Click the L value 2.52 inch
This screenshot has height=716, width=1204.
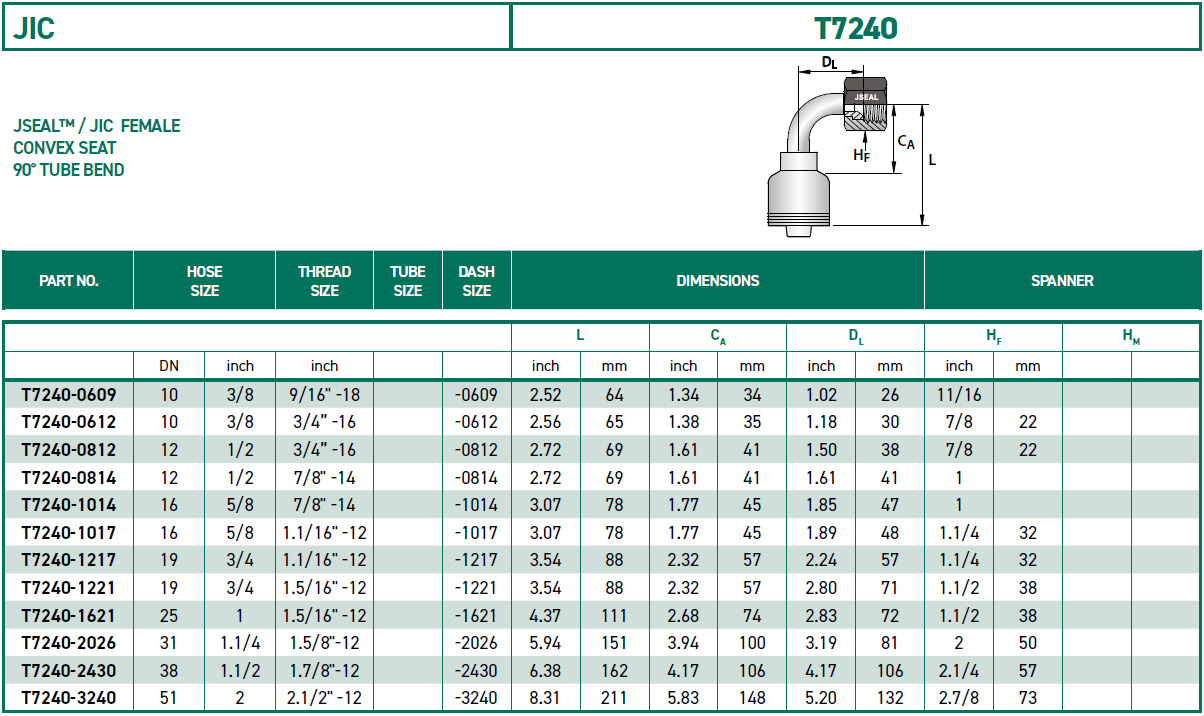point(546,395)
